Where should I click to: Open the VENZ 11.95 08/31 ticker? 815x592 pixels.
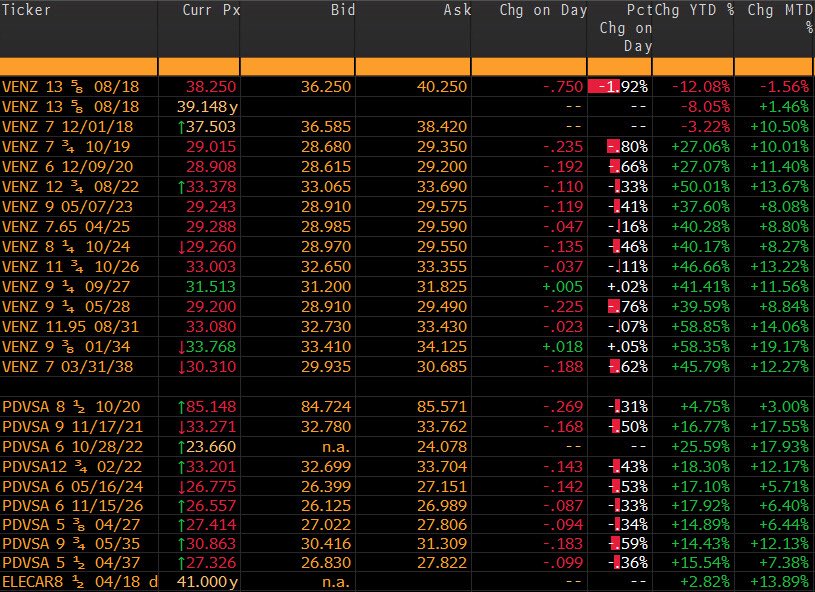(x=71, y=327)
